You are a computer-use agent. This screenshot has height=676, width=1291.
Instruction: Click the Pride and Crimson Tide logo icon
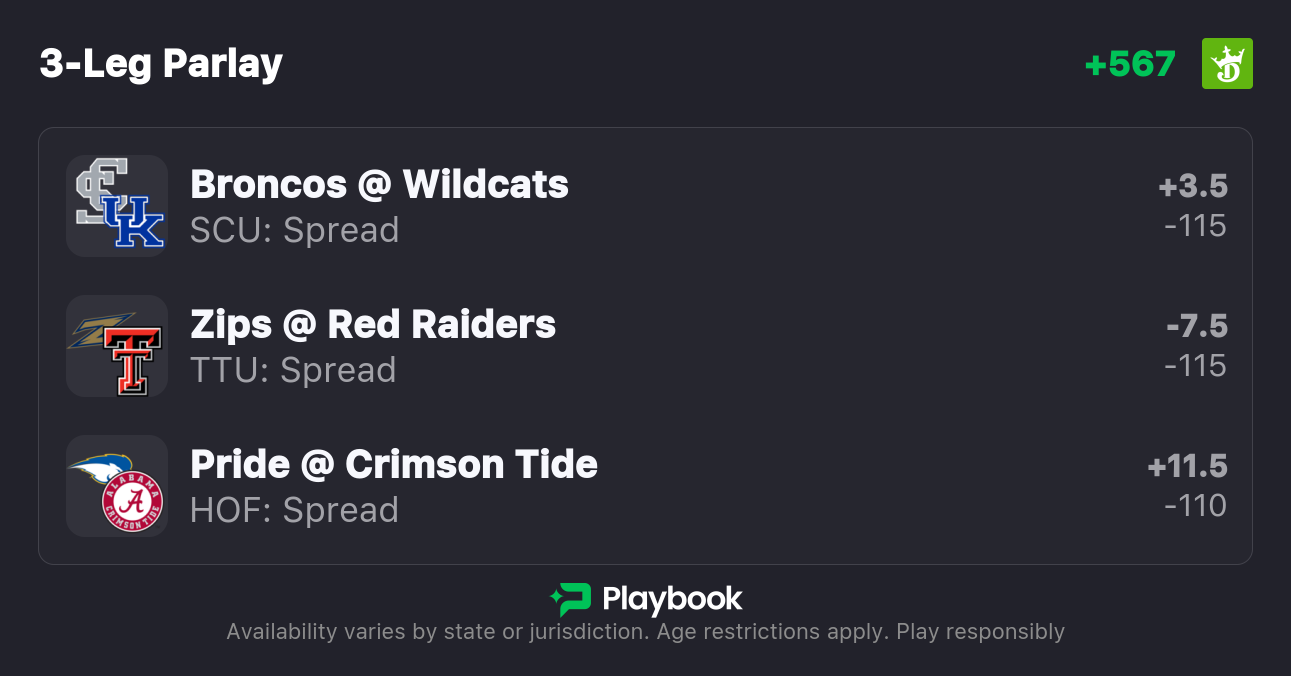117,486
